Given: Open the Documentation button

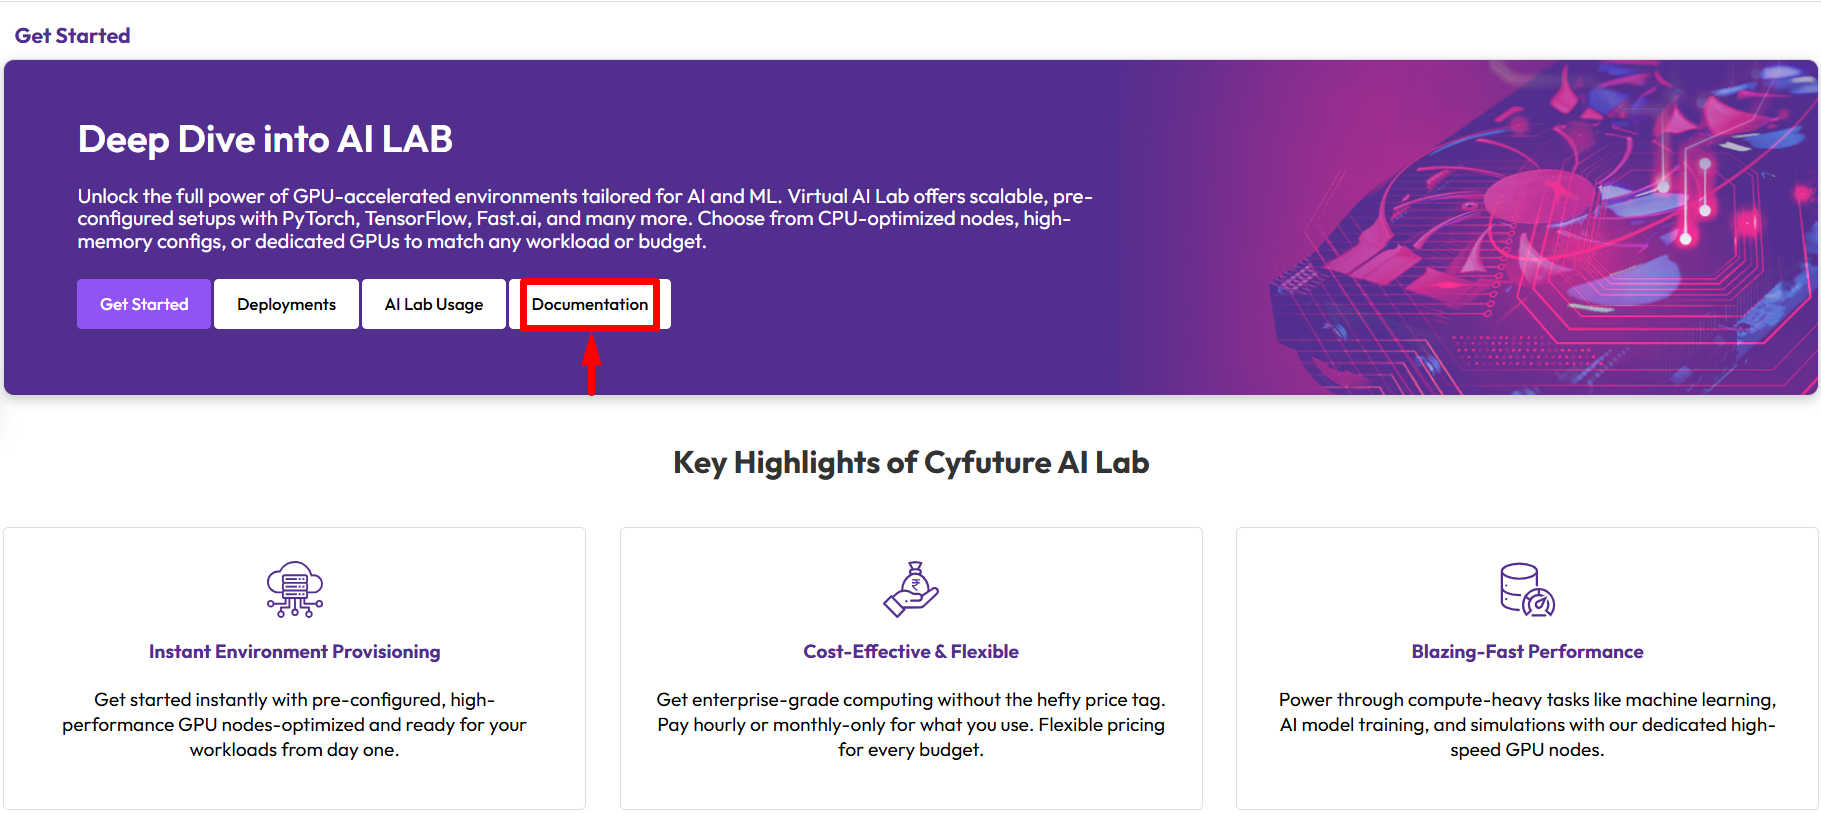Looking at the screenshot, I should [x=590, y=304].
